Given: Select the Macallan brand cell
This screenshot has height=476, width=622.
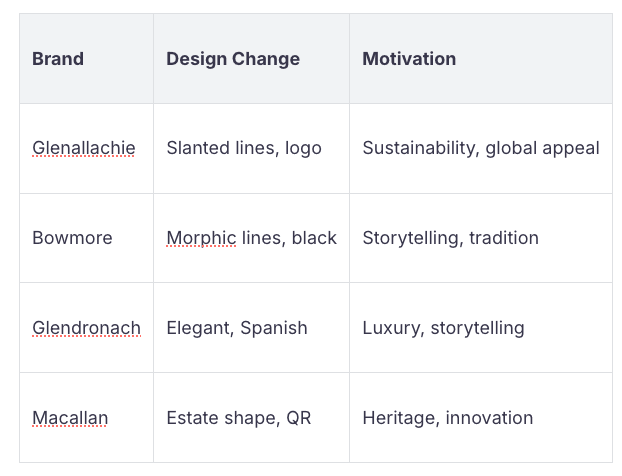Looking at the screenshot, I should [70, 418].
